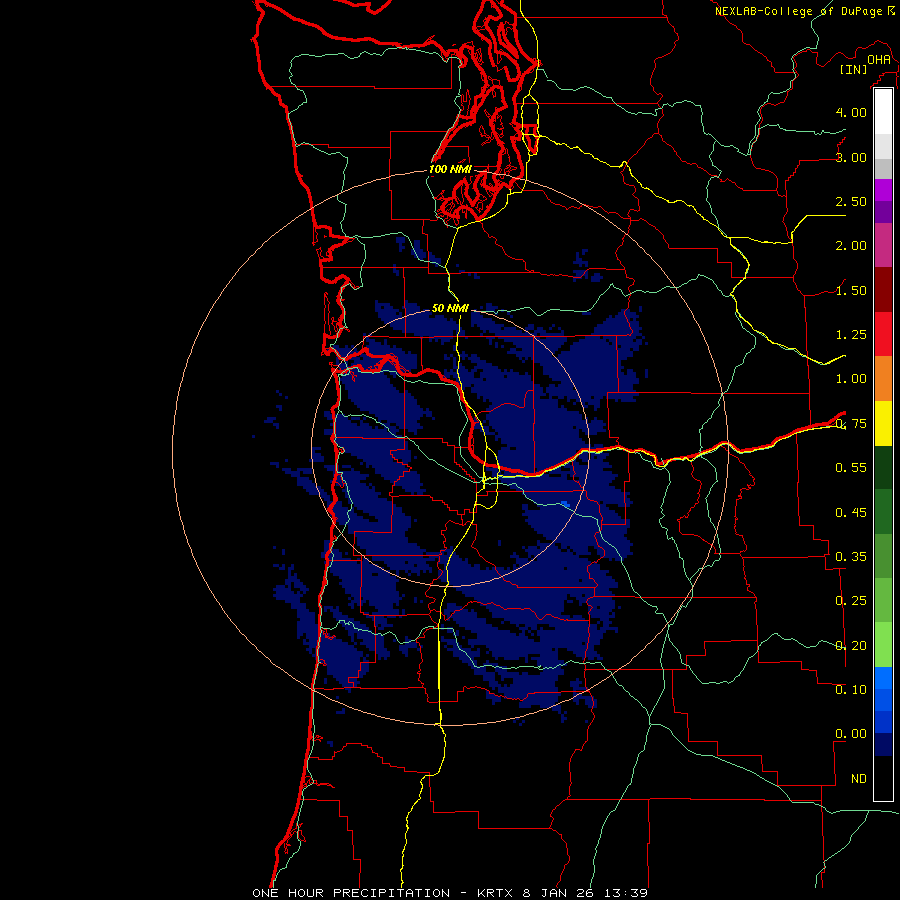Click the 0.25 legend value
Viewport: 900px width, 900px height.
851,601
